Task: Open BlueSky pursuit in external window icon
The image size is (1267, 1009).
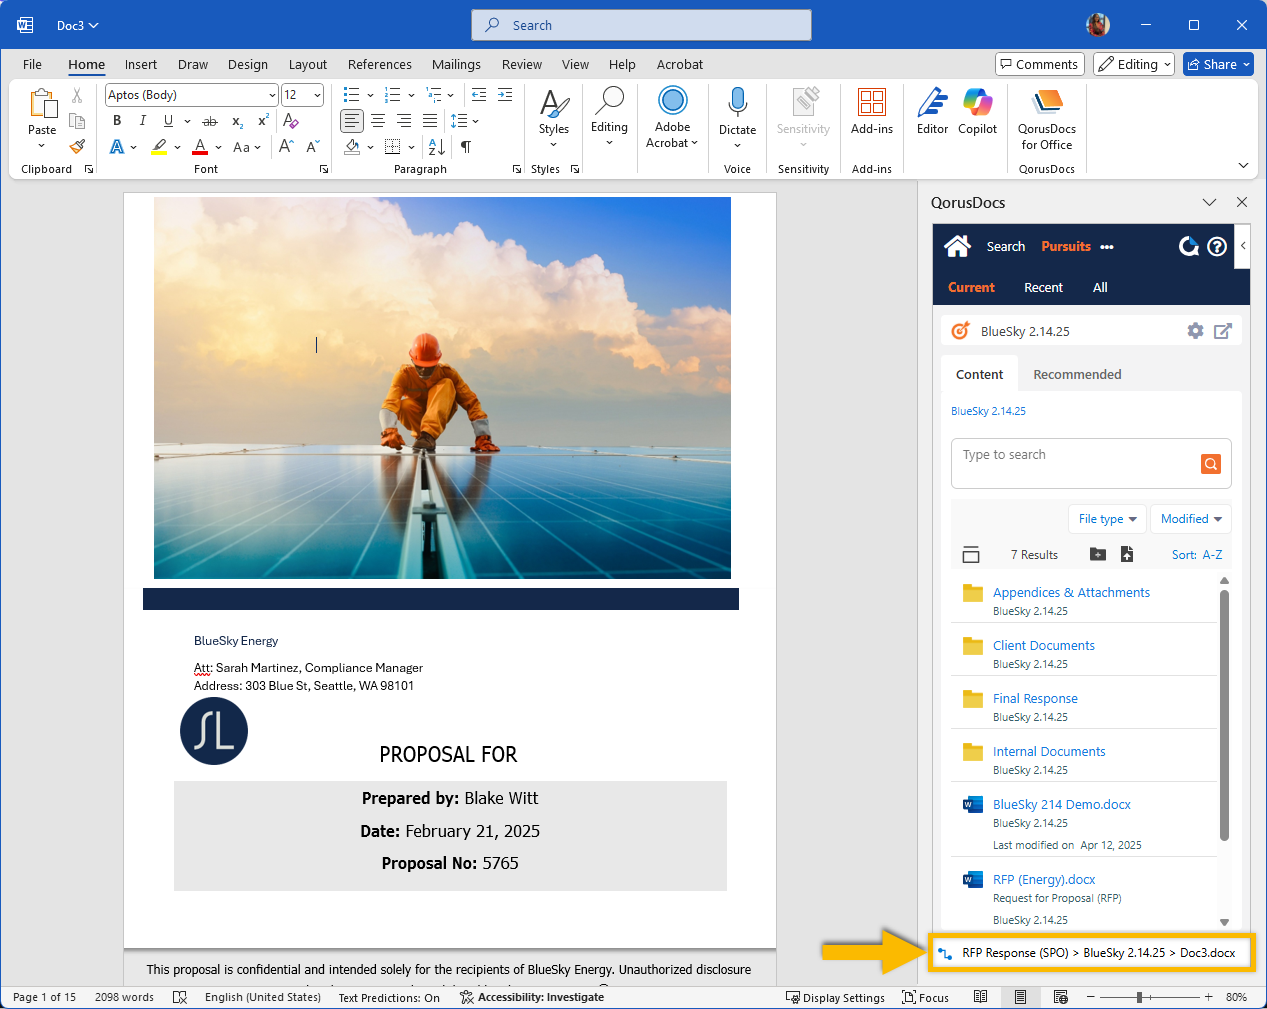Action: [x=1222, y=331]
